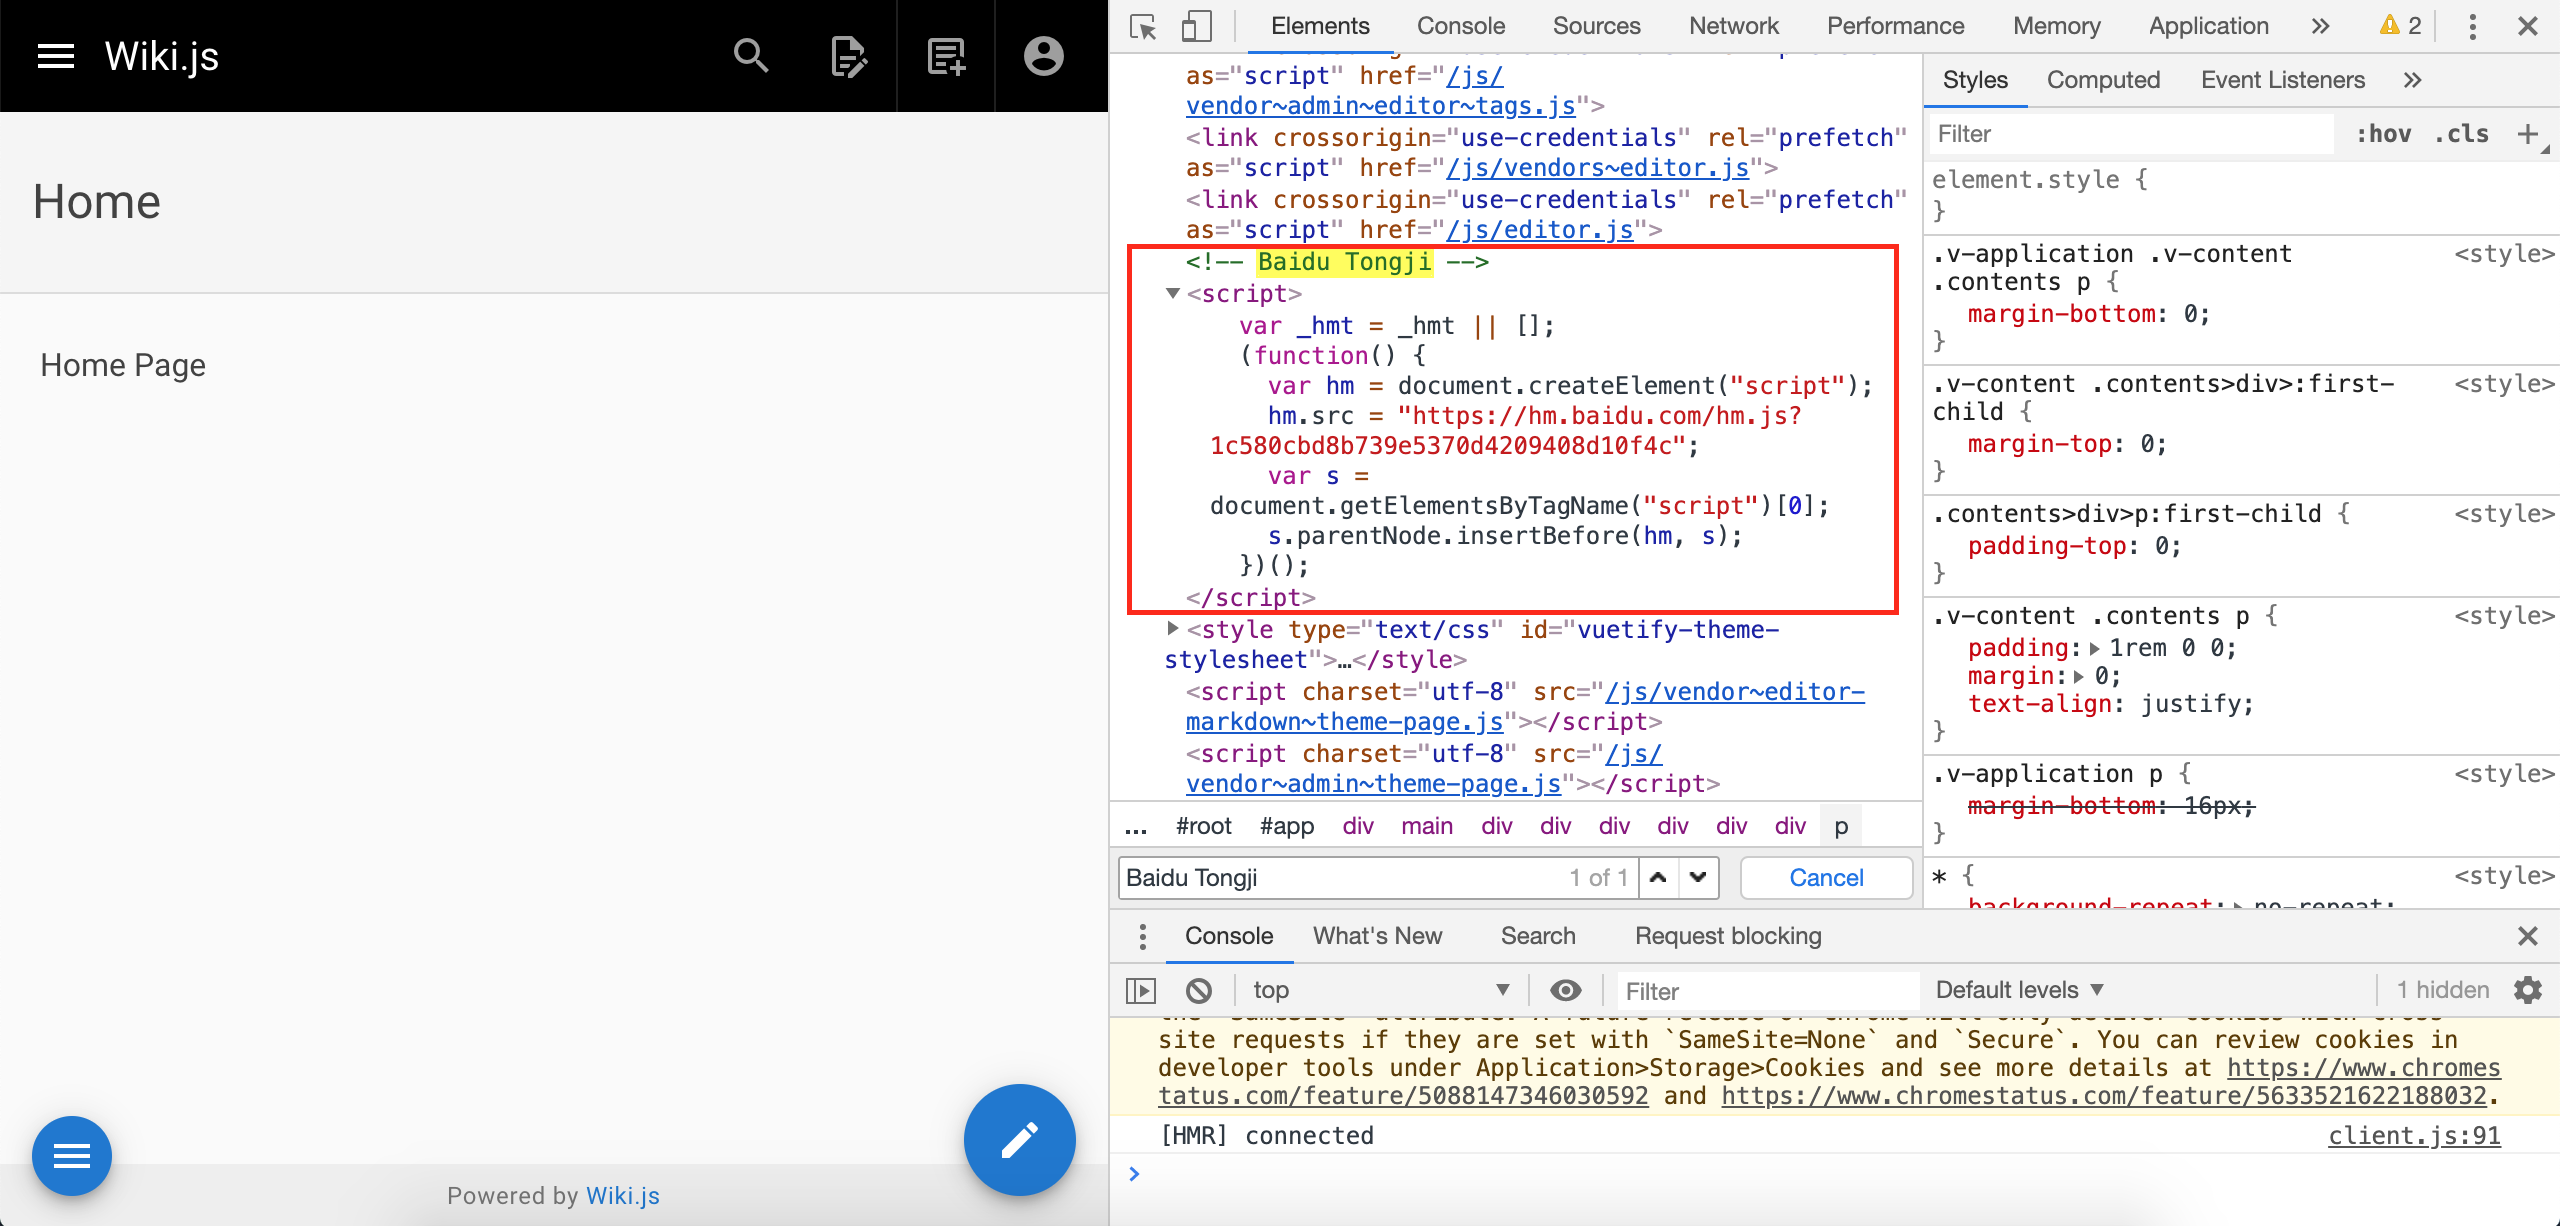Add a new style rule with plus
This screenshot has width=2560, height=1226.
pyautogui.click(x=2528, y=134)
